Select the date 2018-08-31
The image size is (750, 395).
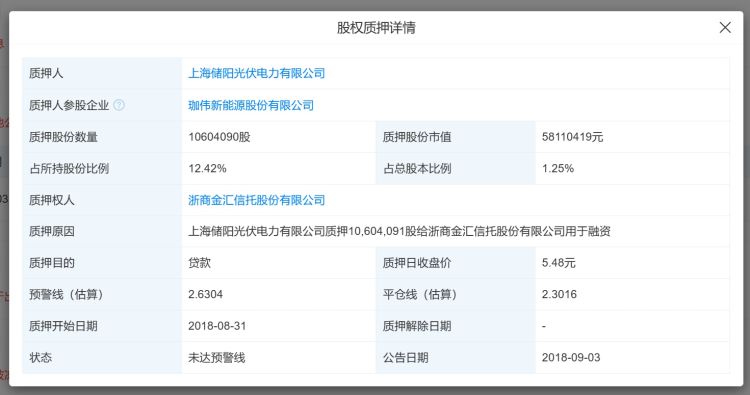[217, 326]
